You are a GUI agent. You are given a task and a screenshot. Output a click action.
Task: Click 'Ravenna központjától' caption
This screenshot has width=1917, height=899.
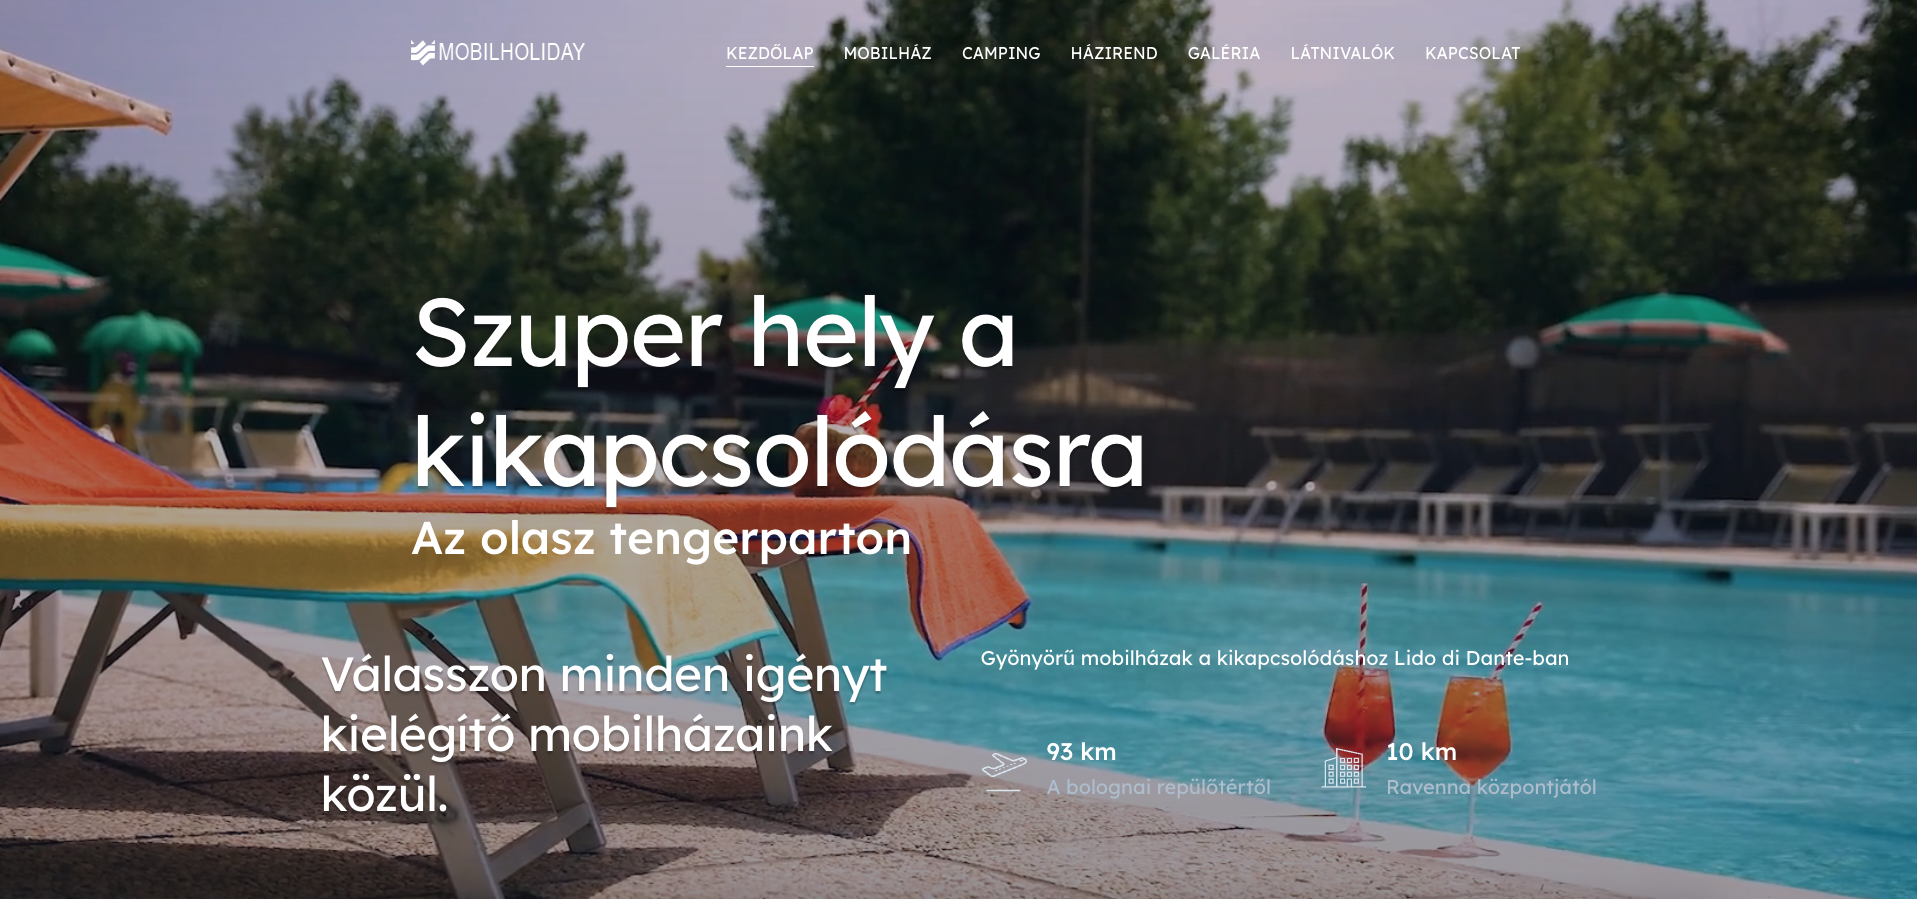tap(1491, 787)
